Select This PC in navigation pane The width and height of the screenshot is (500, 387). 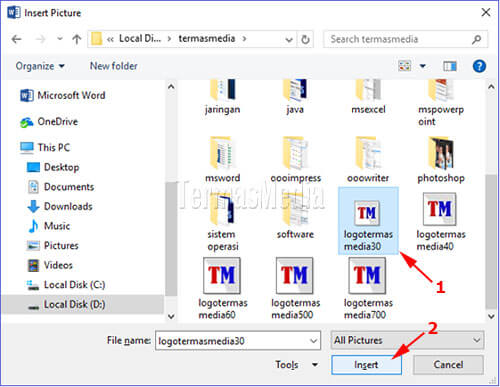tap(45, 147)
